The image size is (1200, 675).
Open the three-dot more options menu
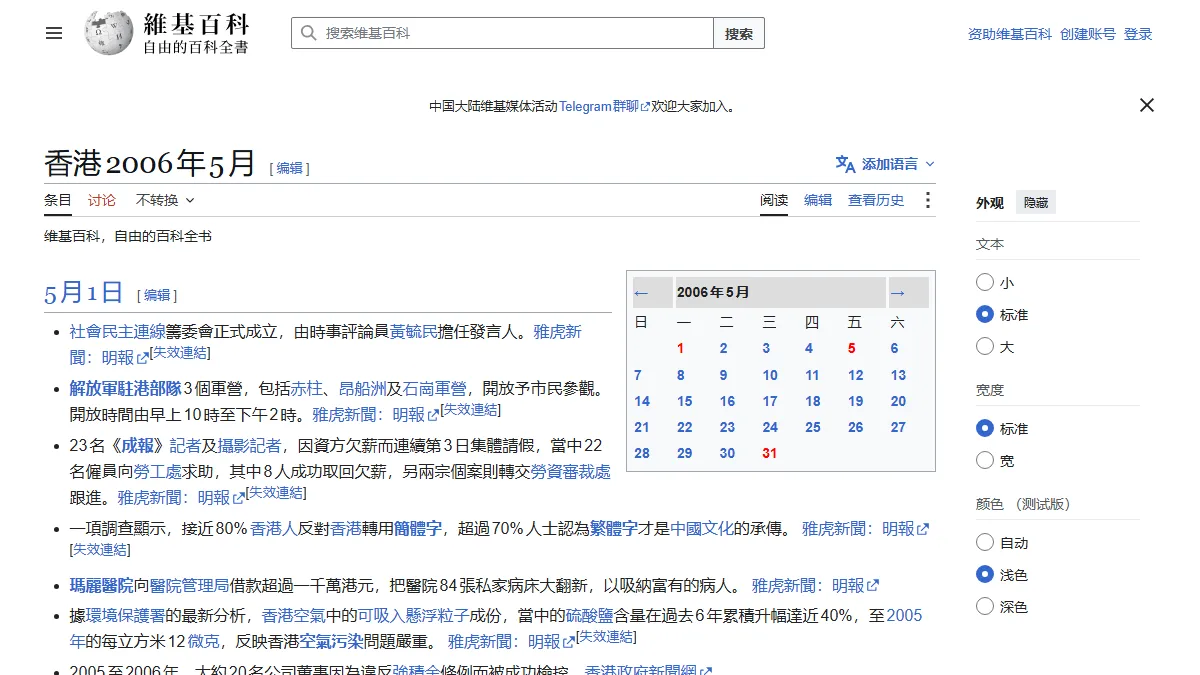(x=927, y=200)
